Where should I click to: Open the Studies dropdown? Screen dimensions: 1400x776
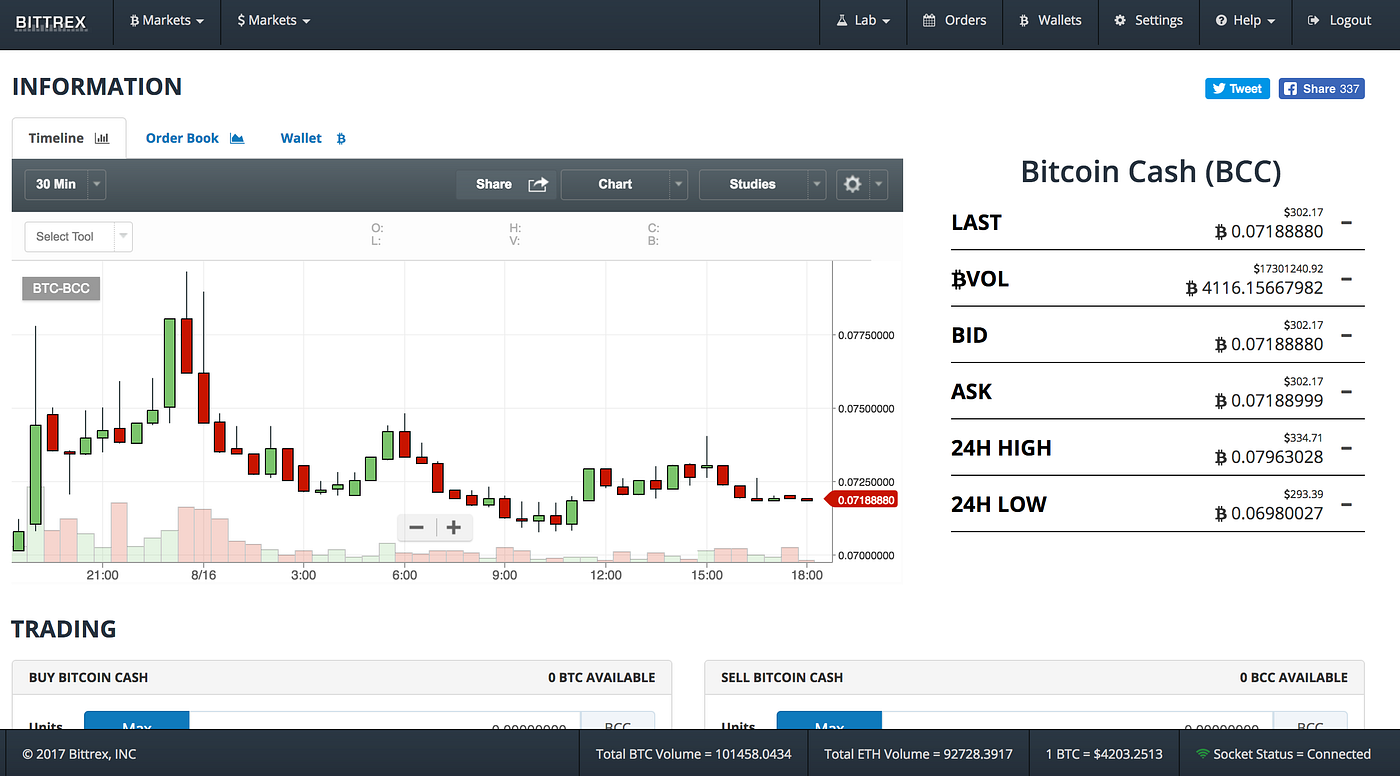tap(762, 184)
